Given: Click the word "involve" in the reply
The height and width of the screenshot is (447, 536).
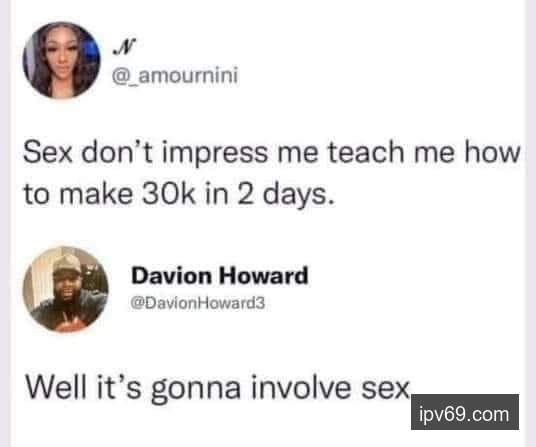Looking at the screenshot, I should [x=301, y=388].
